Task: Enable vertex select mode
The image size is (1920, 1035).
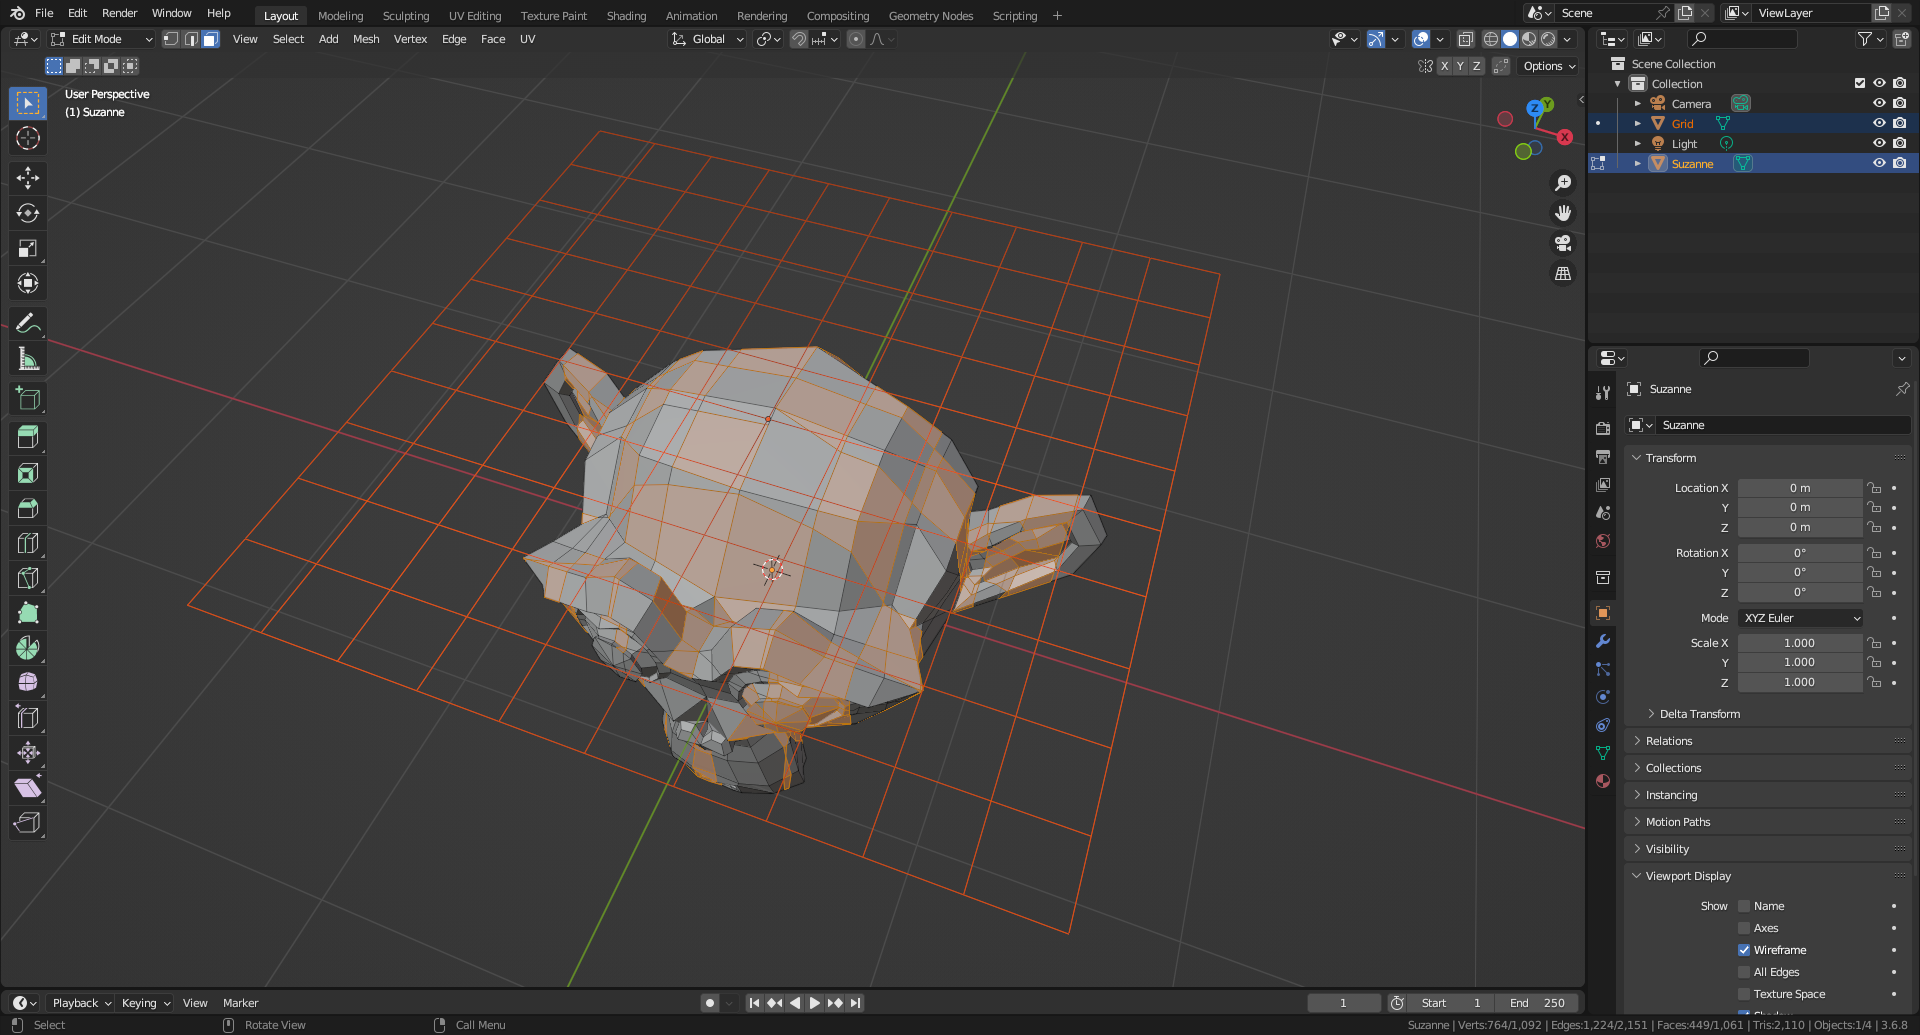Action: tap(171, 39)
